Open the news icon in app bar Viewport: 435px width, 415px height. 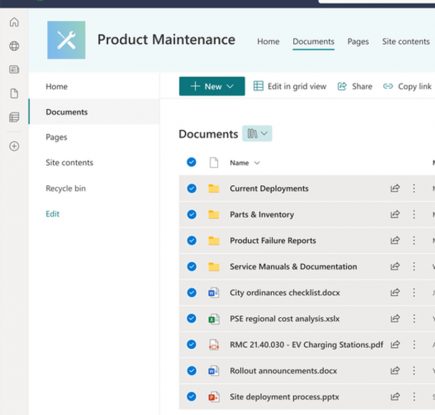(x=14, y=69)
